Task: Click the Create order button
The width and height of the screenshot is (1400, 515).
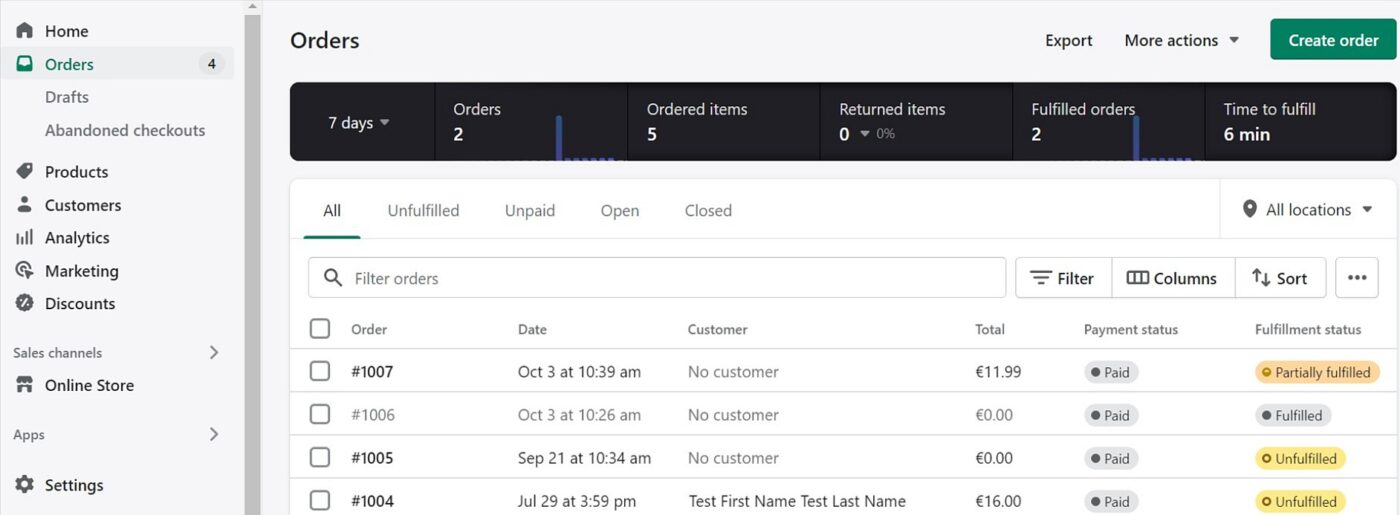Action: pos(1333,40)
